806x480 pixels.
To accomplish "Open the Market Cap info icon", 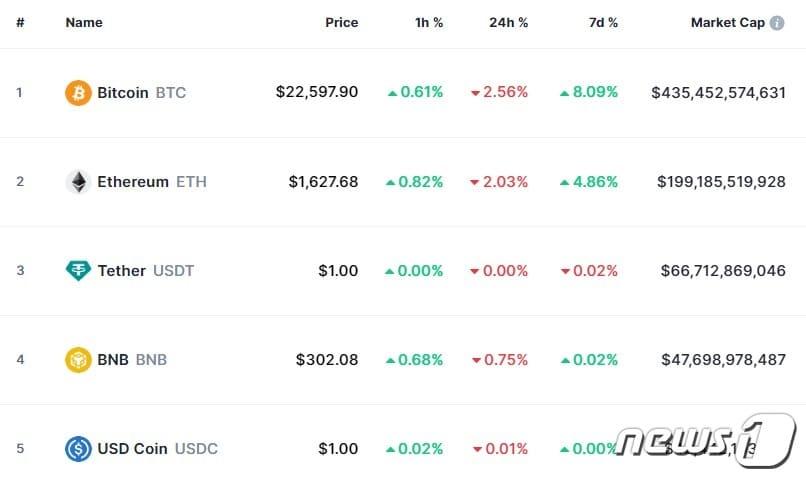I will pyautogui.click(x=777, y=23).
